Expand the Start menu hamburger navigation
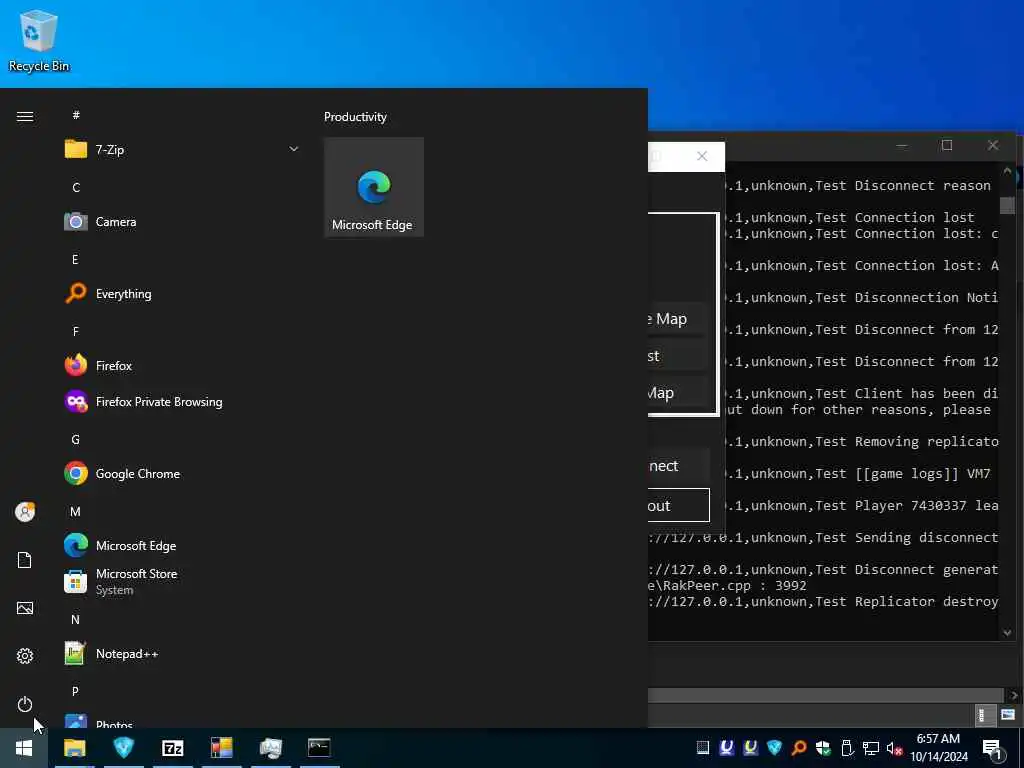Image resolution: width=1024 pixels, height=768 pixels. coord(25,117)
